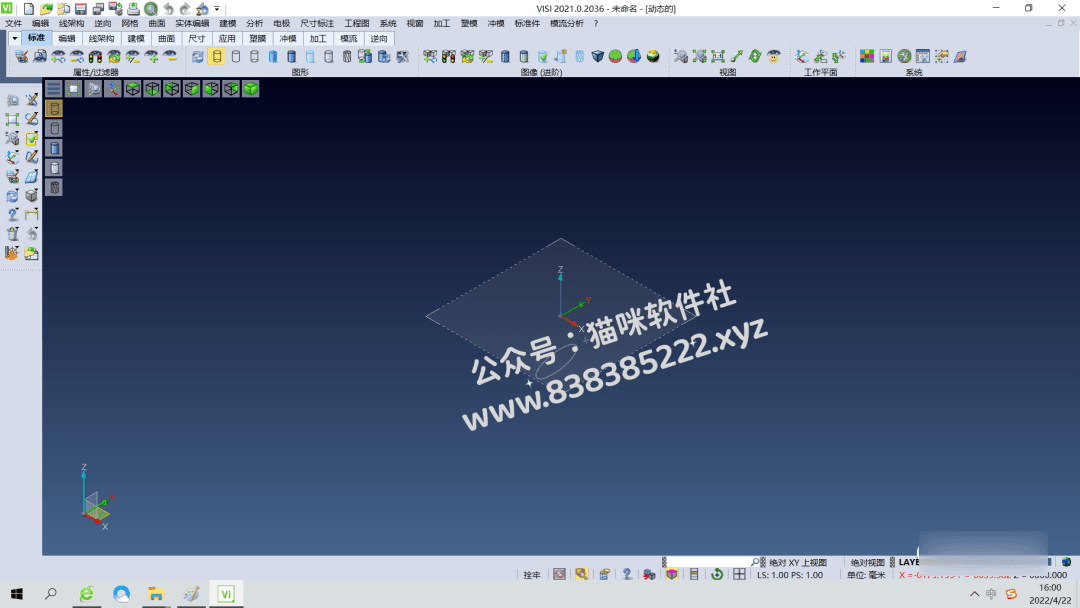Undo the last action

(x=169, y=9)
